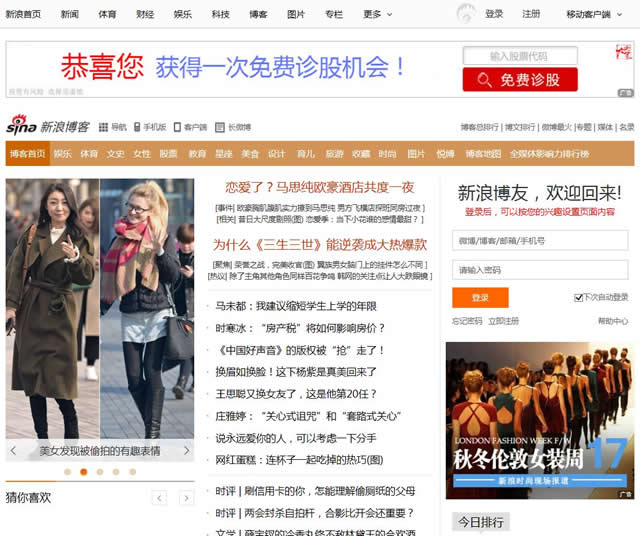Go to previous slide in photo carousel
The image size is (640, 536).
point(14,451)
